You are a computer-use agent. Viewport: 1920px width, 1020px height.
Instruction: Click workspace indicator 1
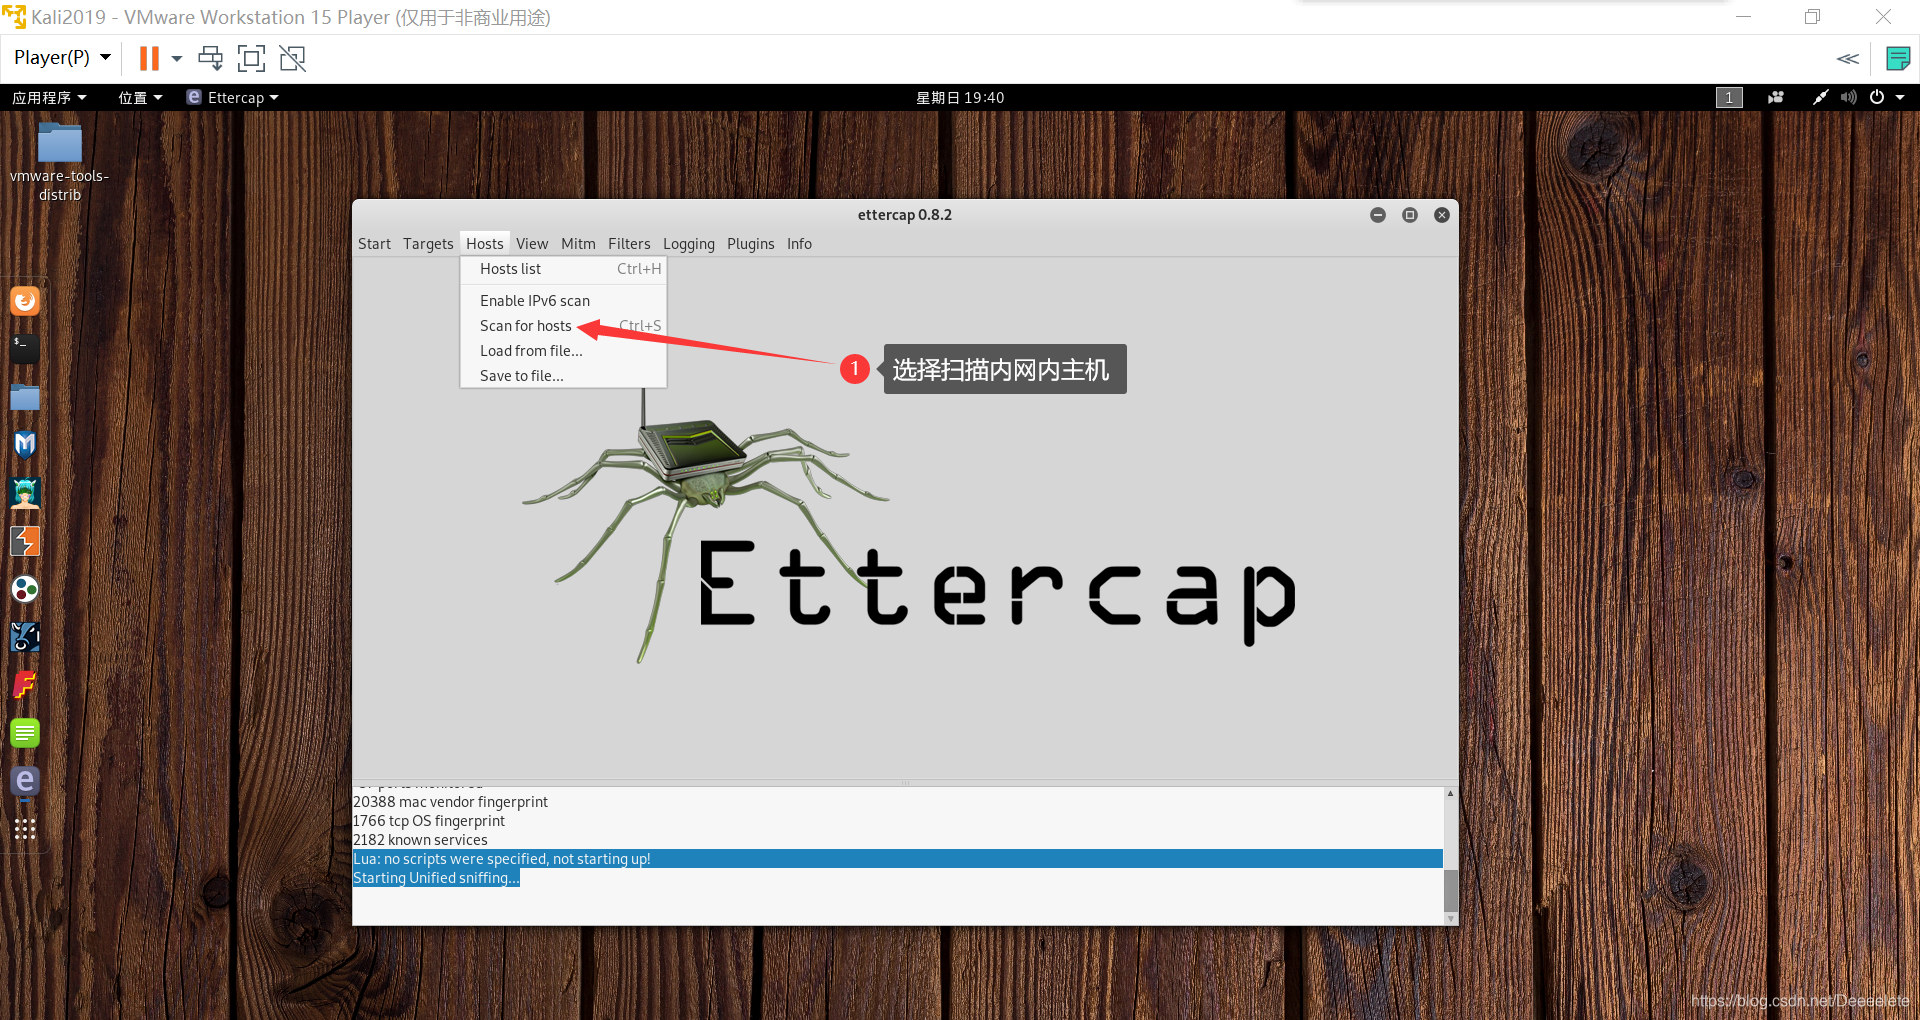coord(1729,97)
